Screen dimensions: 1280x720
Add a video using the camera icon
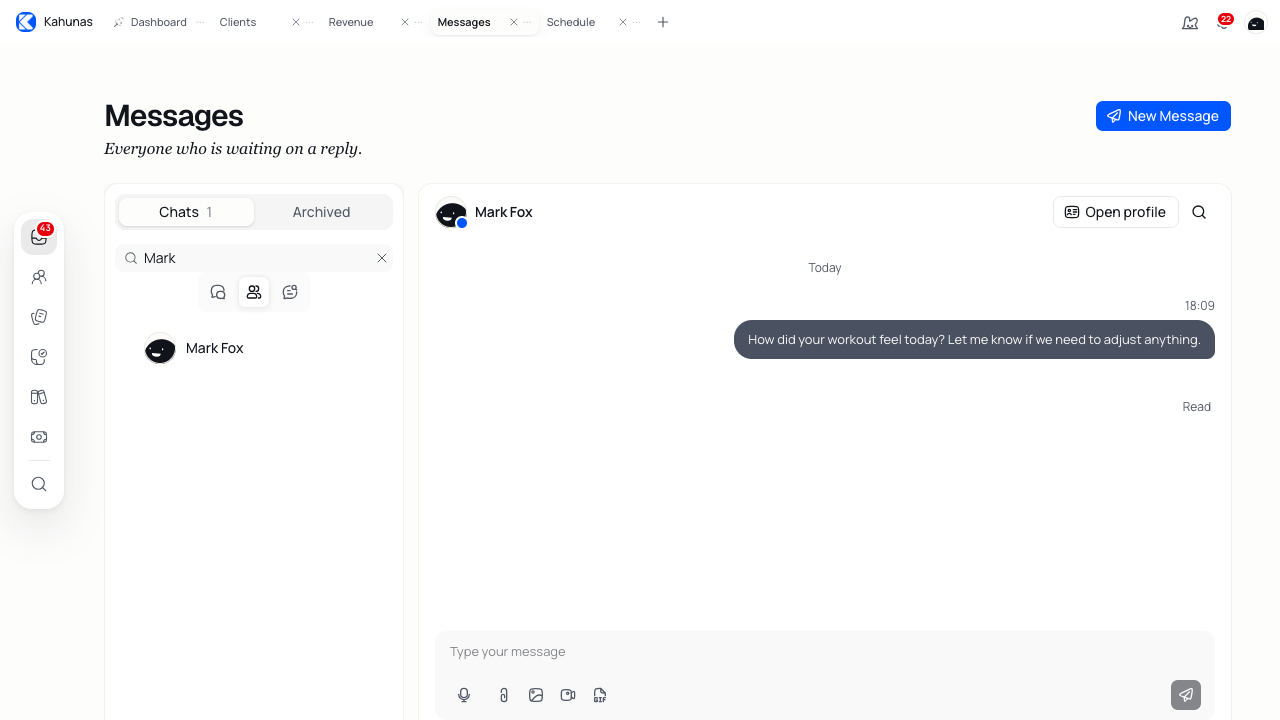568,695
